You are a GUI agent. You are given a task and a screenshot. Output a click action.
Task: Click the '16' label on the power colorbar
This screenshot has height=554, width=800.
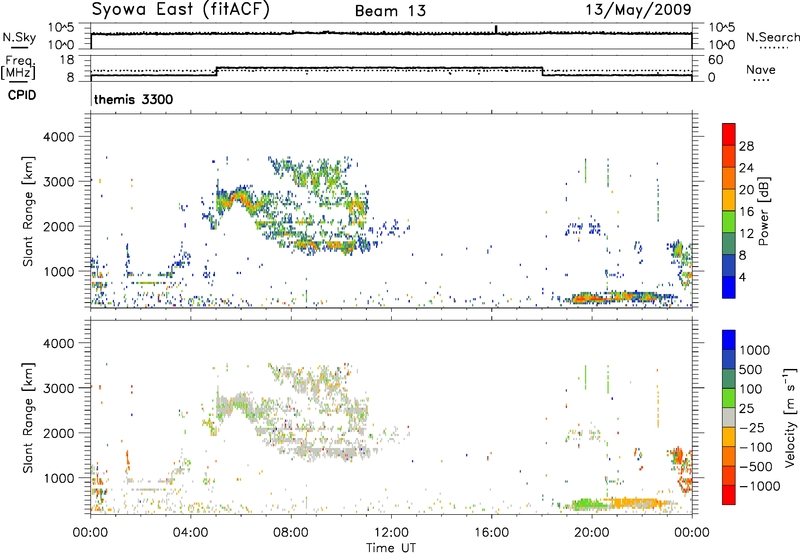pos(746,212)
